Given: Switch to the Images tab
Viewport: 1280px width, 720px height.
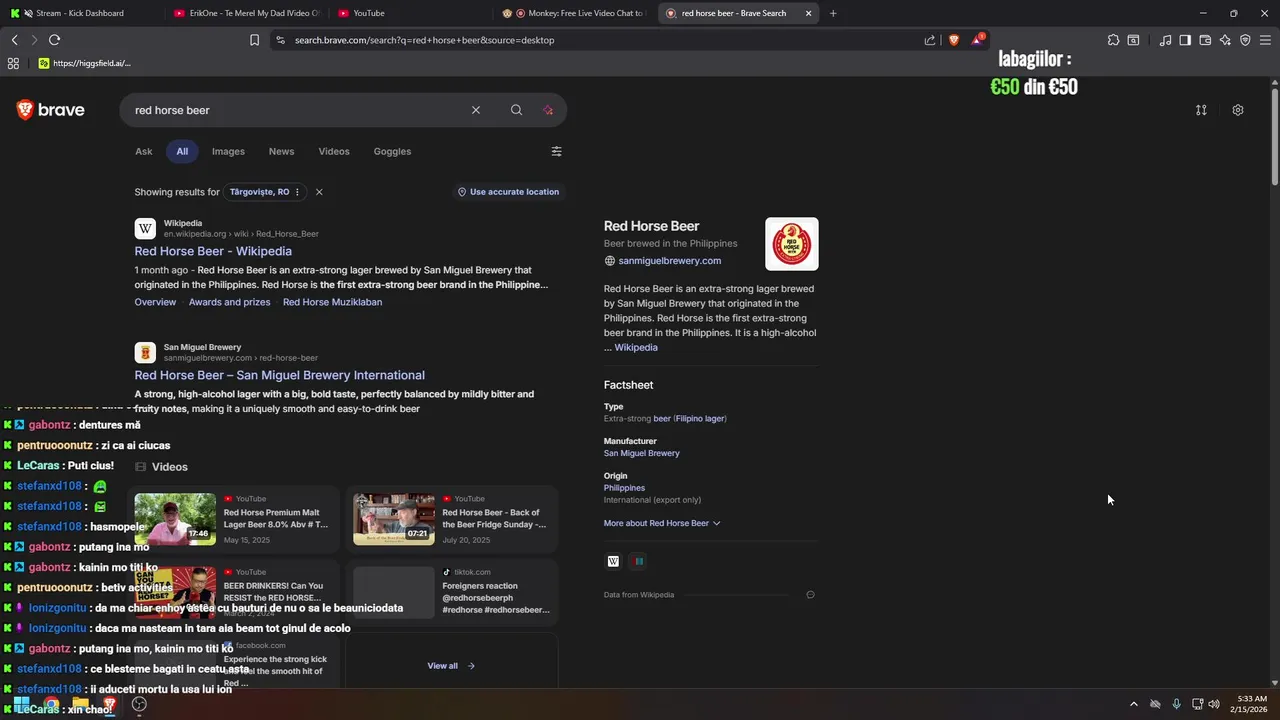Looking at the screenshot, I should pos(228,151).
